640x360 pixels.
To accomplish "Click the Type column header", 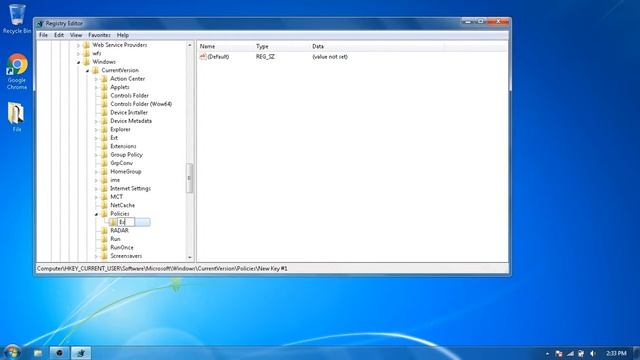I will pyautogui.click(x=281, y=47).
